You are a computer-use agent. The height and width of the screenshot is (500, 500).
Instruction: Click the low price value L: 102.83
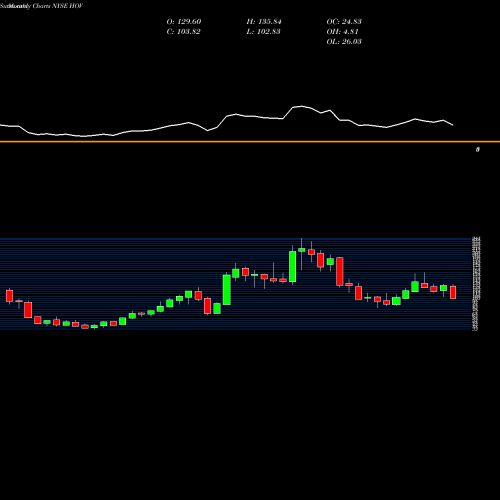click(263, 32)
